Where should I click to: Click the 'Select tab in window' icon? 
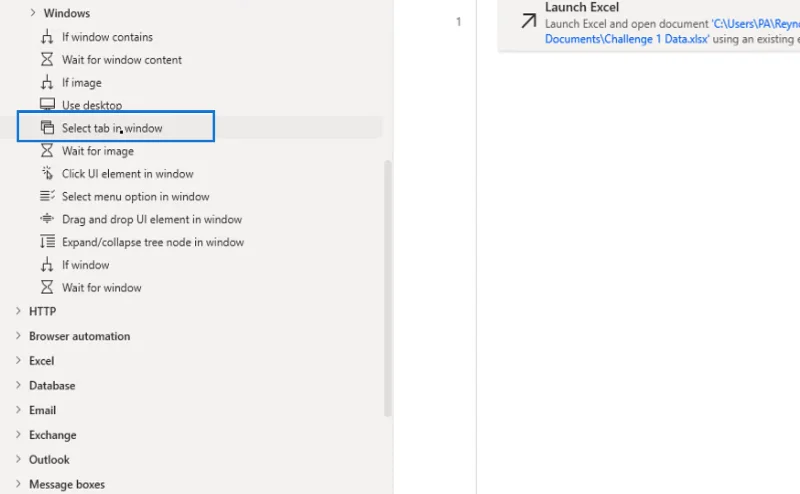coord(47,128)
